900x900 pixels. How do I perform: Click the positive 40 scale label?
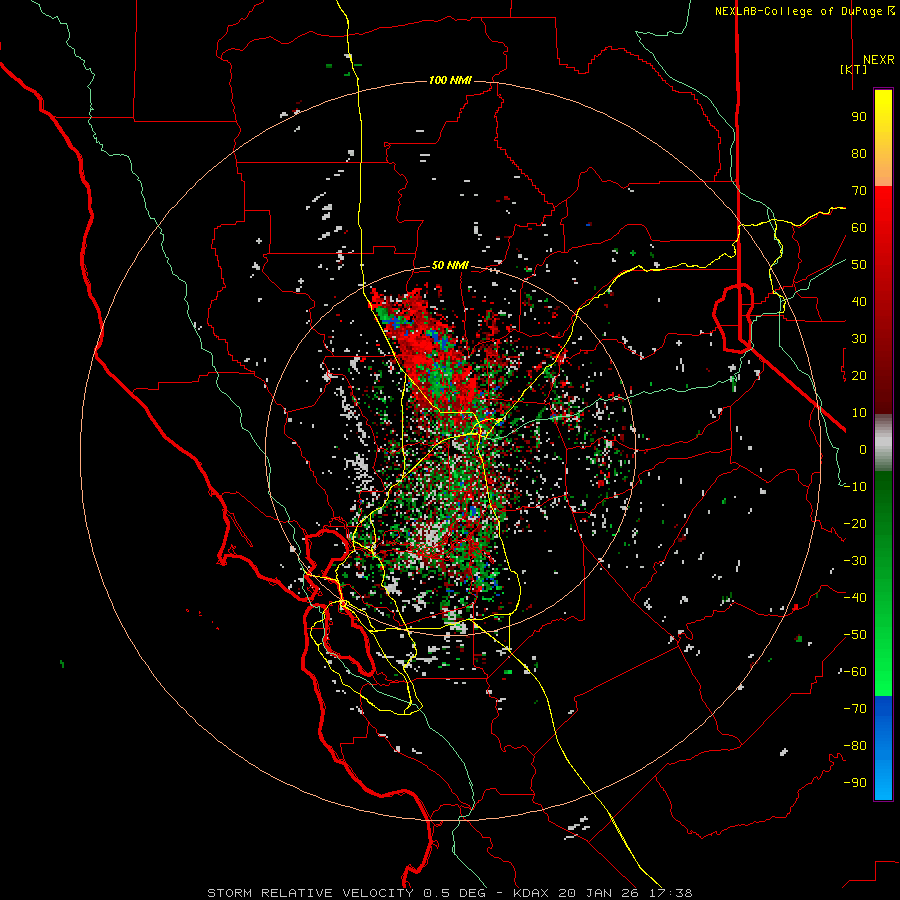(859, 302)
